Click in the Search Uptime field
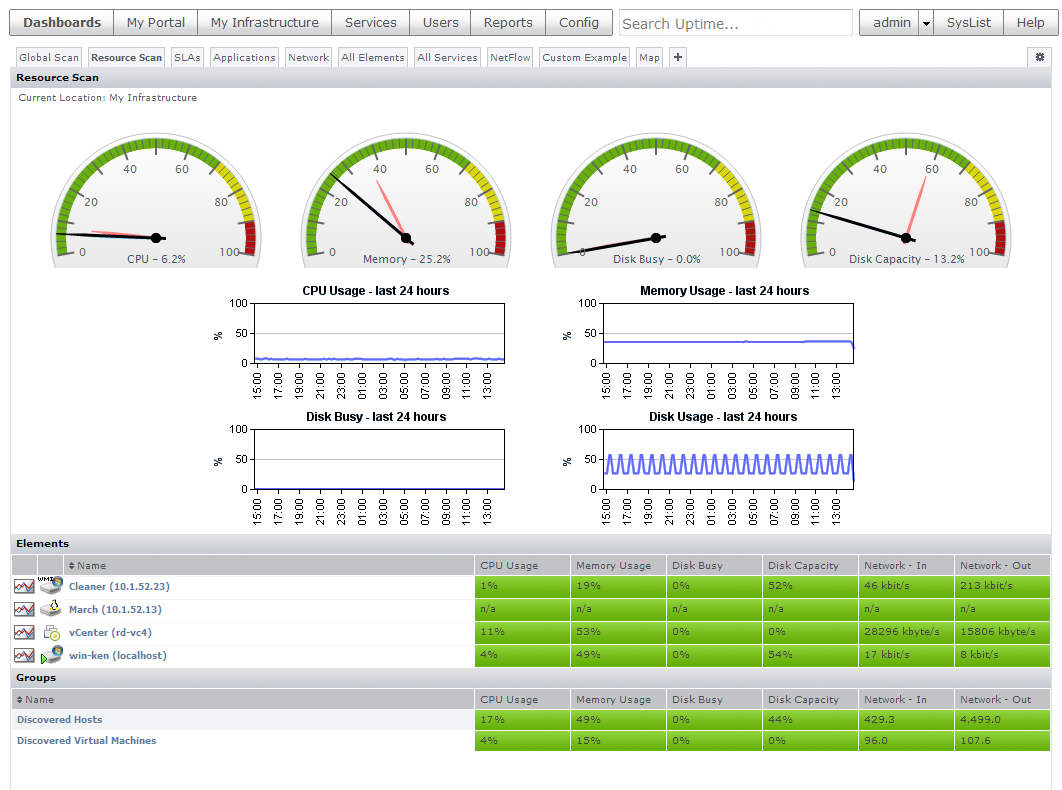Viewport: 1062px width, 790px height. (736, 23)
